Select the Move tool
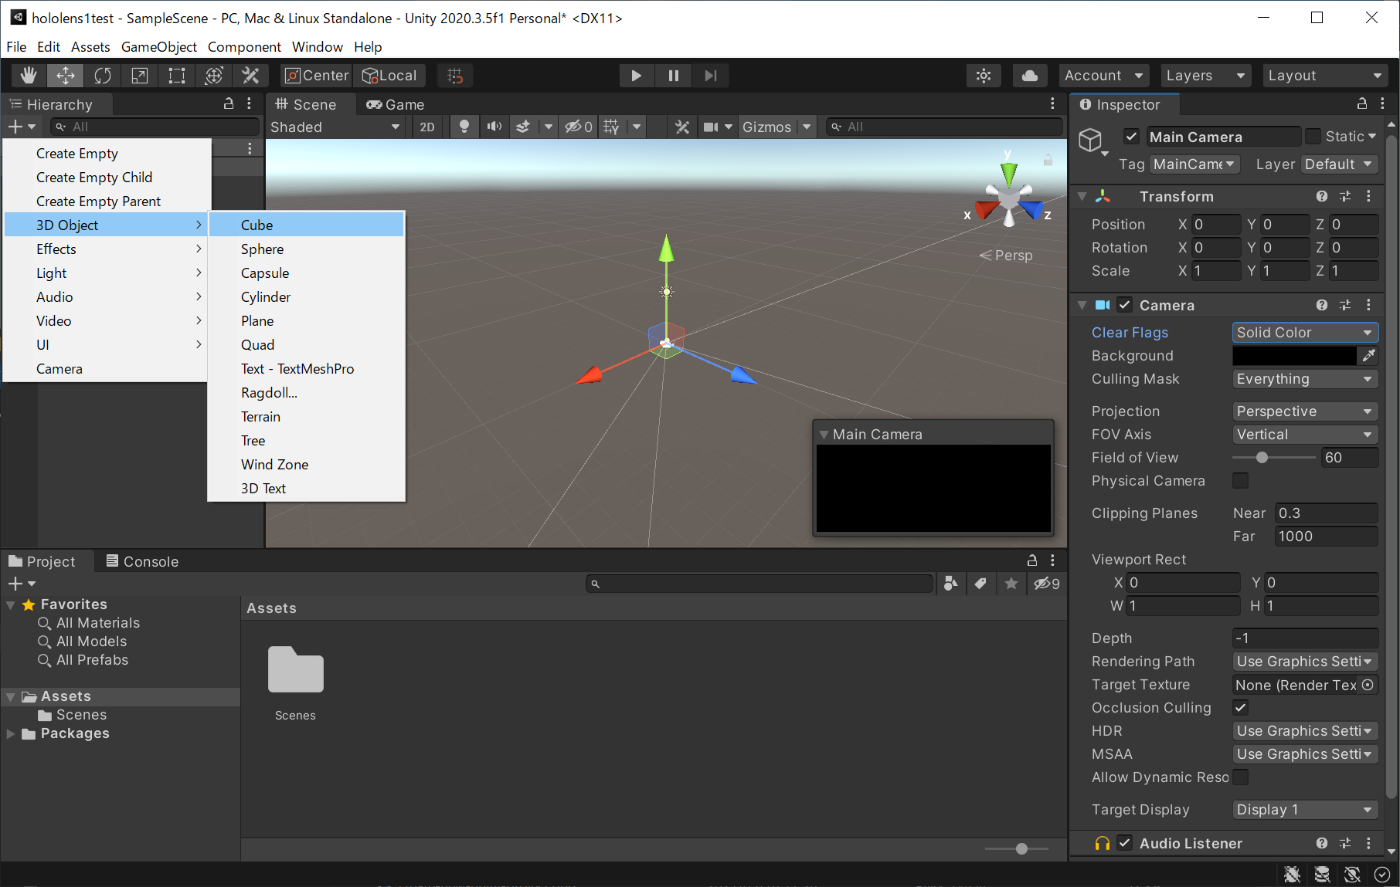Screen dimensions: 1400x887 click(65, 75)
